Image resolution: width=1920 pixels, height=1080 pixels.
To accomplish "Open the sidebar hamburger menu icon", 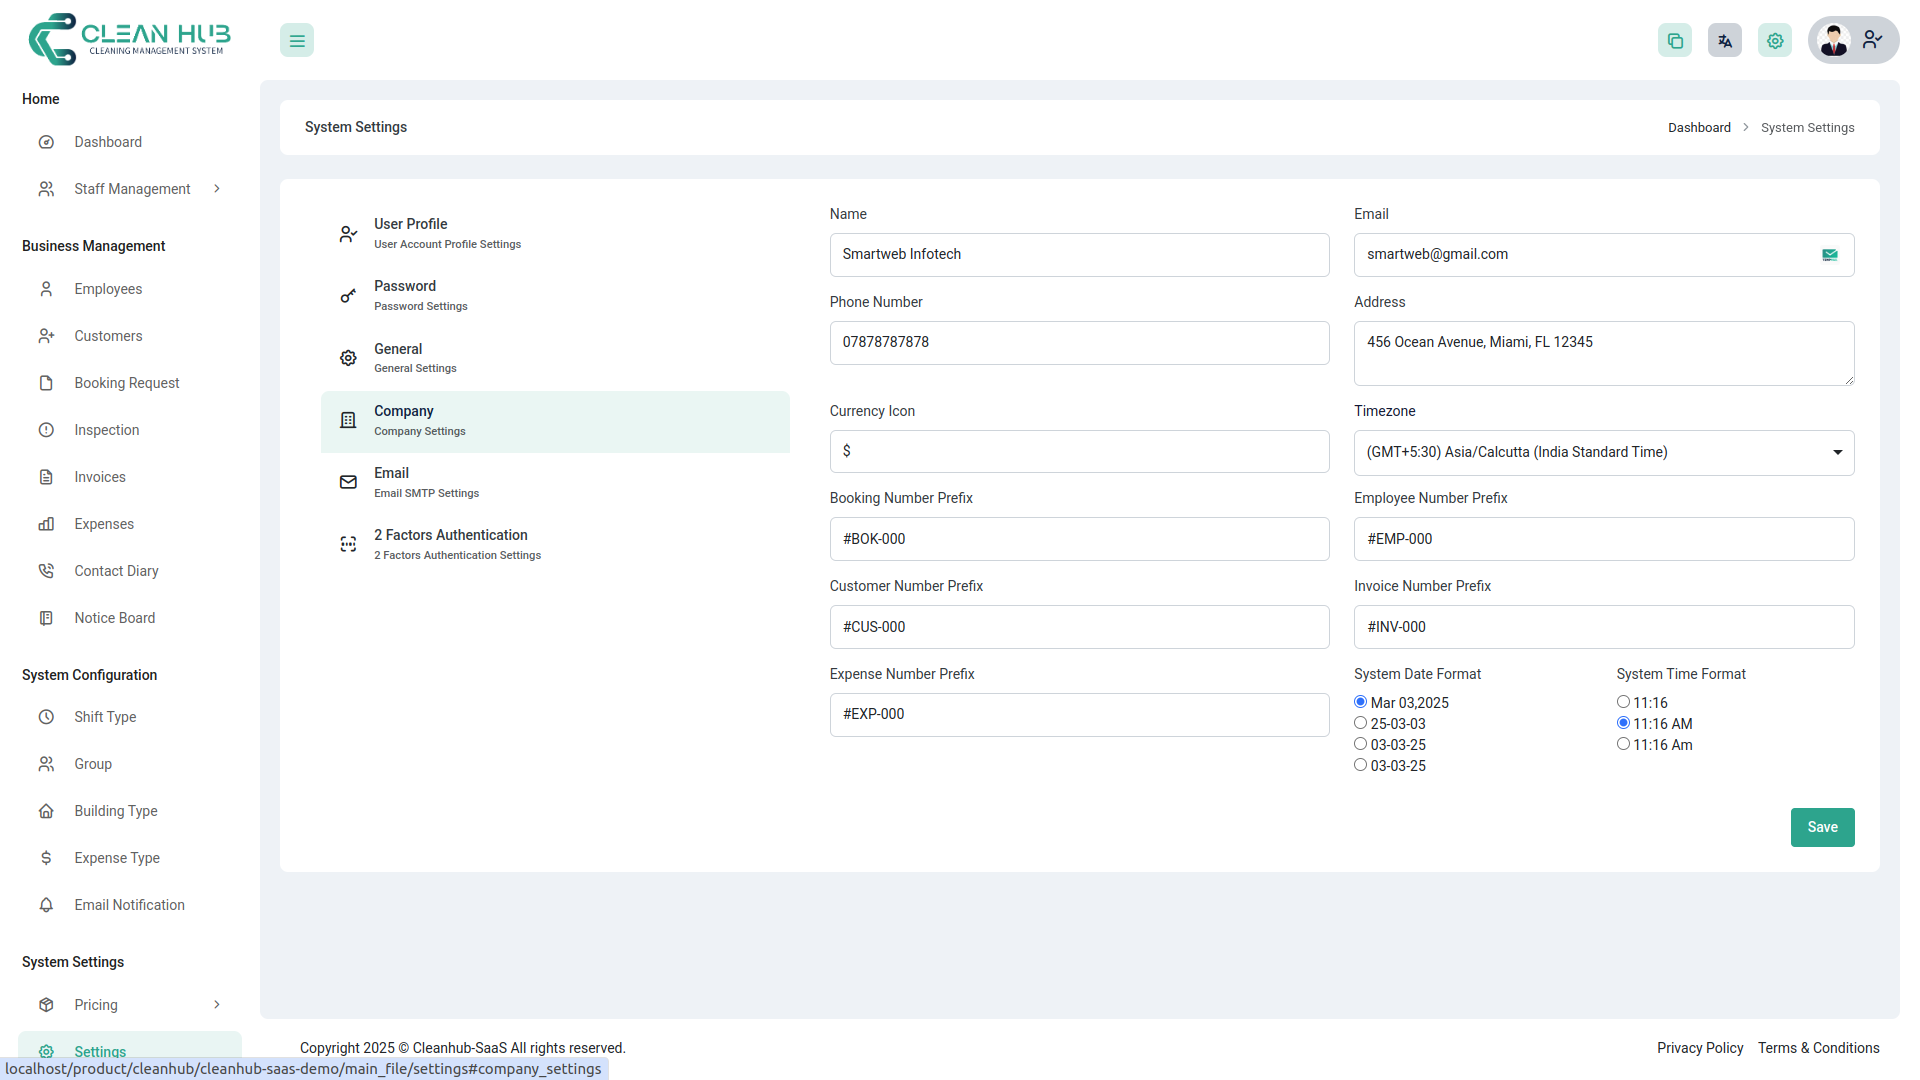I will point(296,40).
